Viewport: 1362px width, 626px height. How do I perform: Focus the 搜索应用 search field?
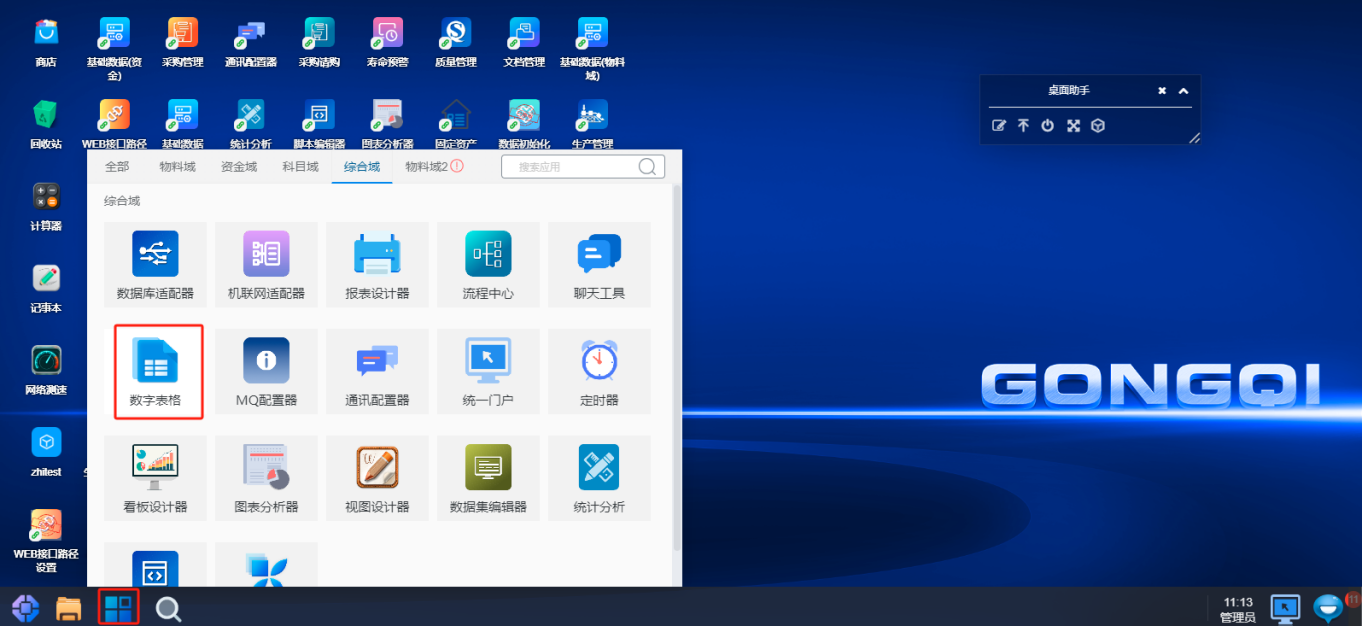[583, 167]
